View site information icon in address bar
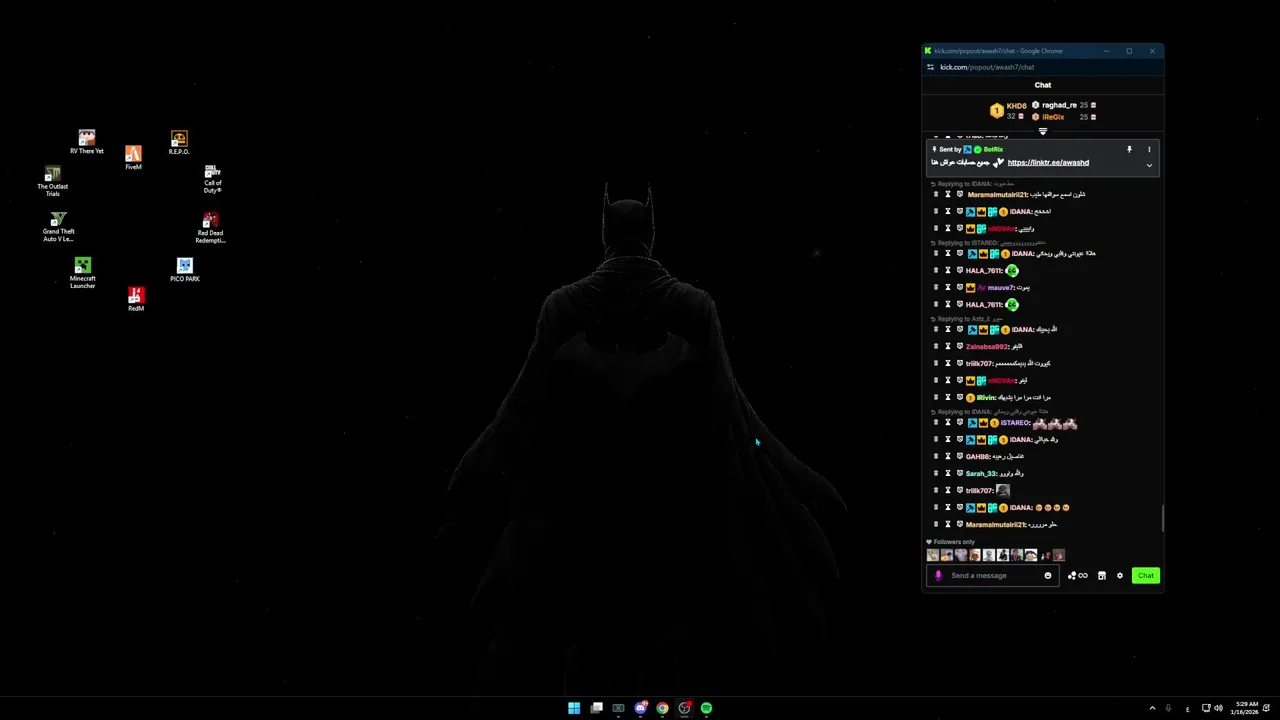The image size is (1280, 720). click(930, 67)
